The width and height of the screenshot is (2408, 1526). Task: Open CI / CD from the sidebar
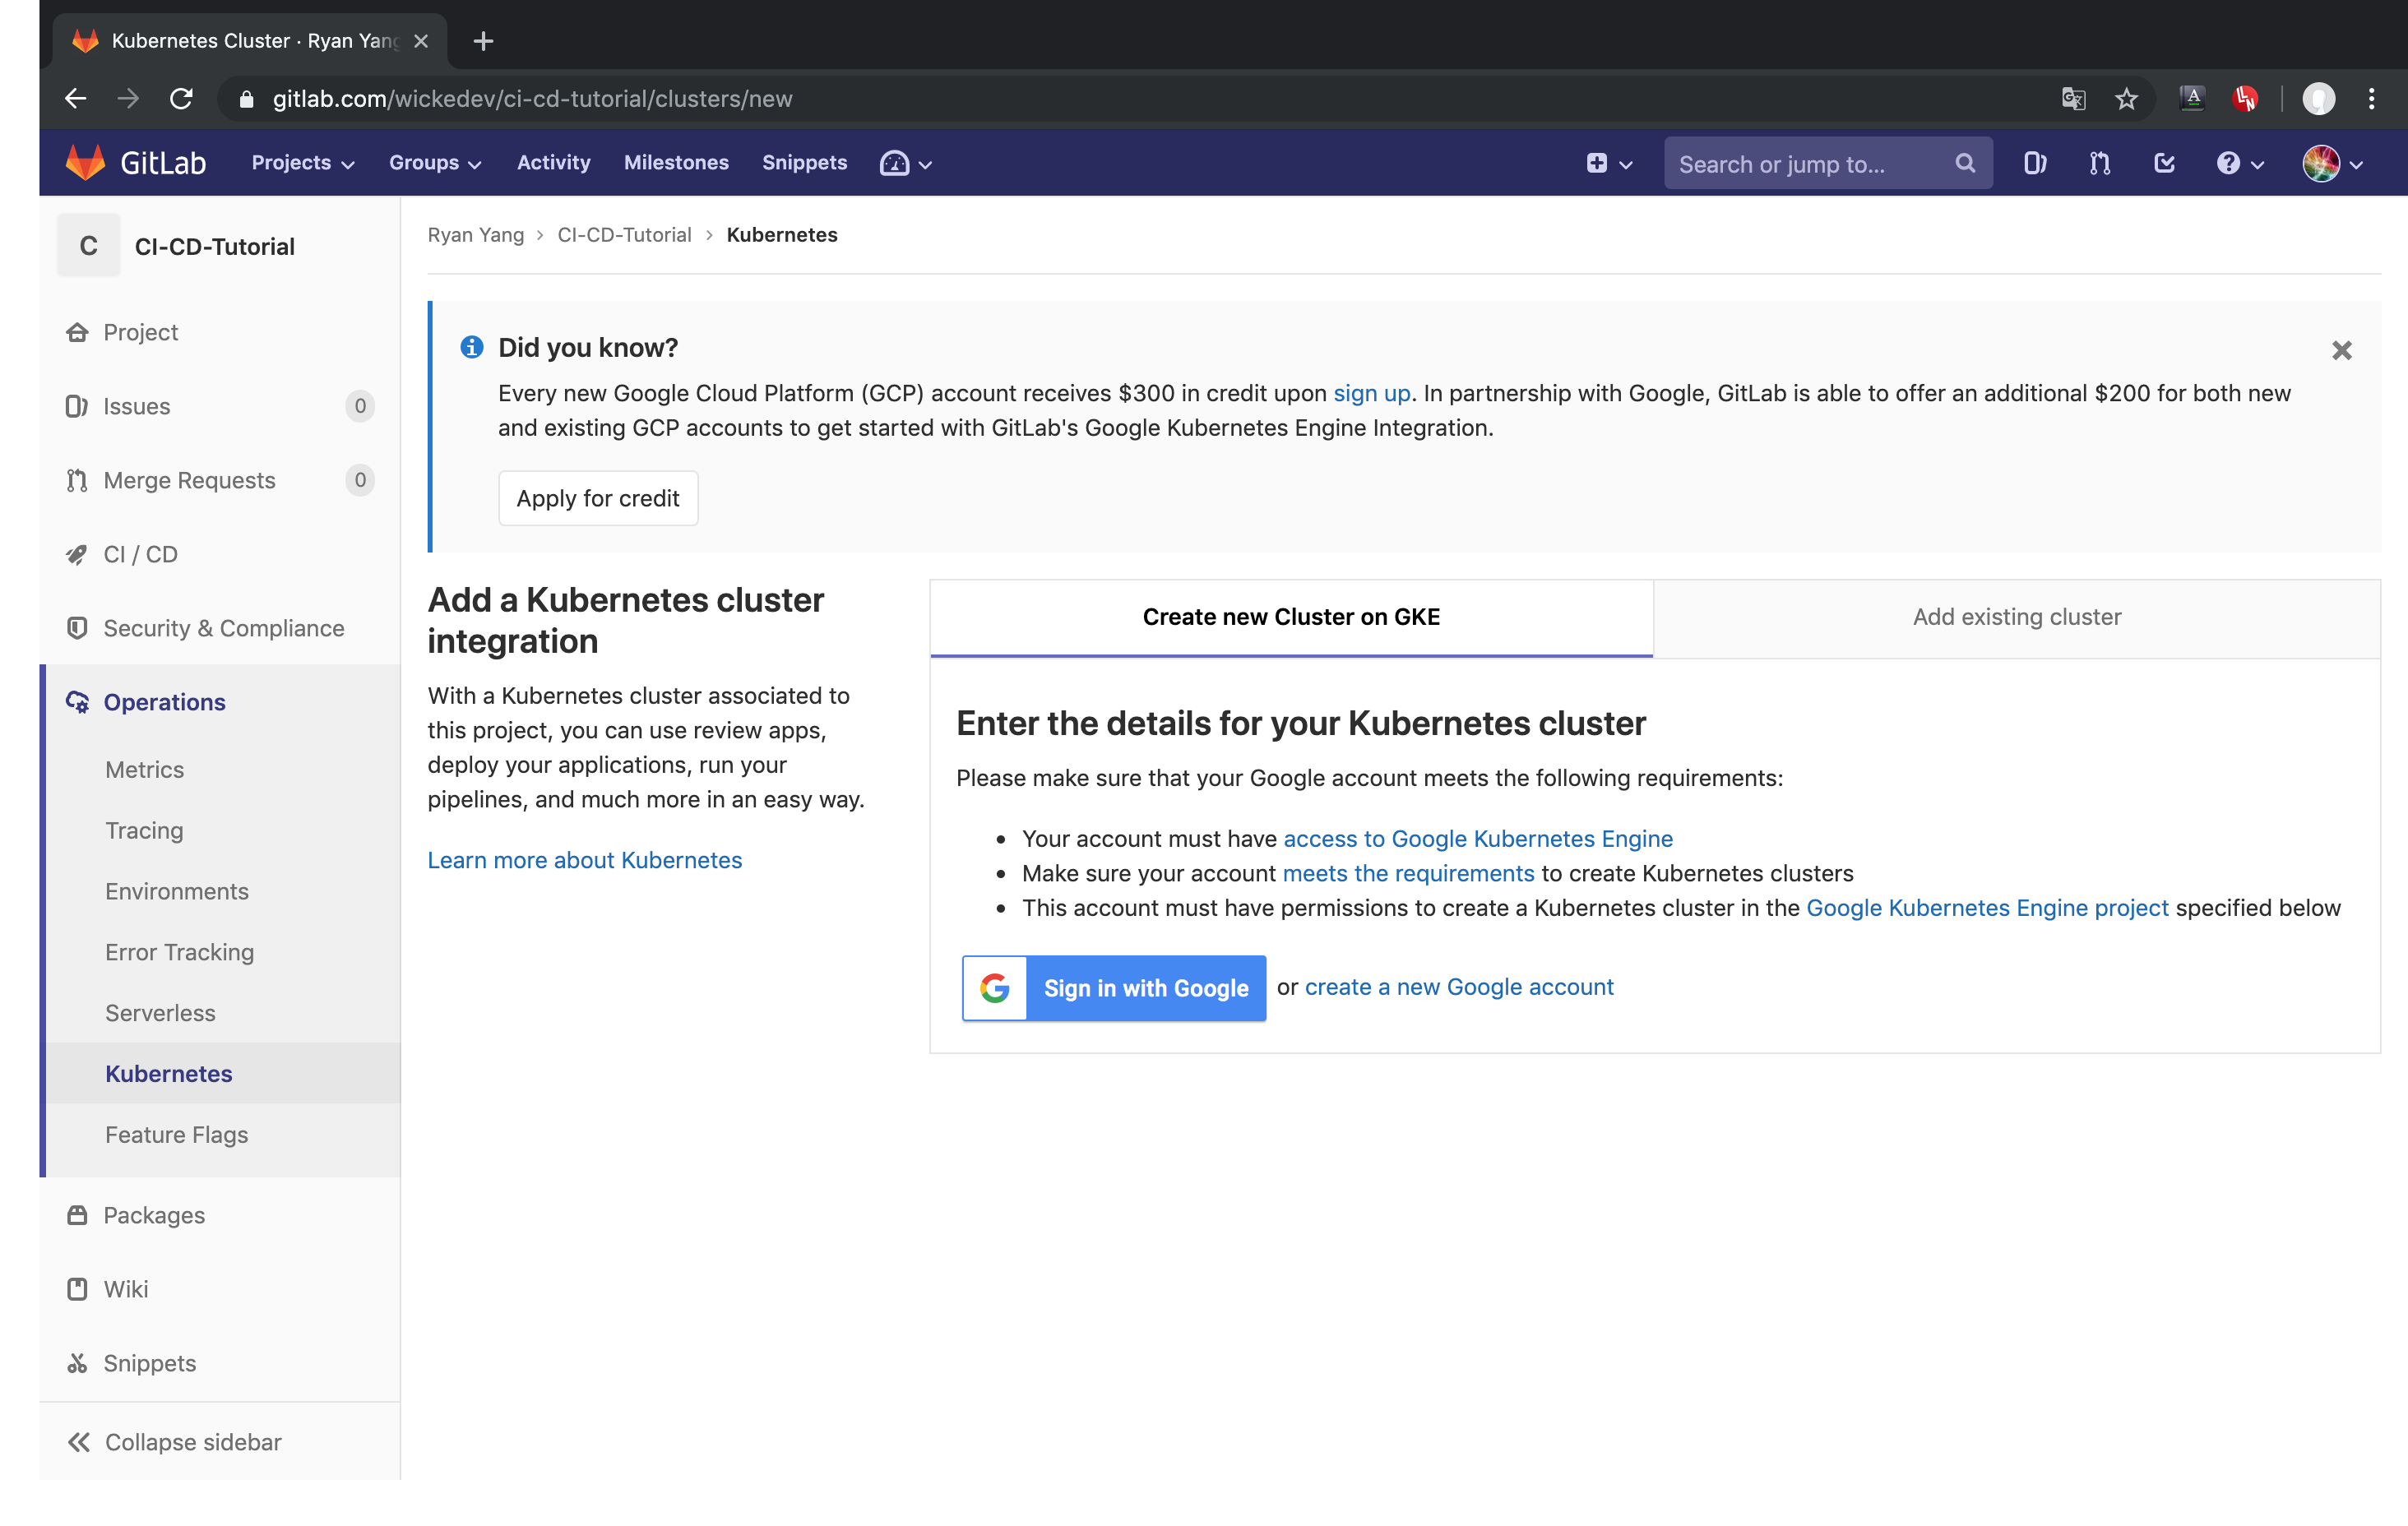click(x=140, y=554)
